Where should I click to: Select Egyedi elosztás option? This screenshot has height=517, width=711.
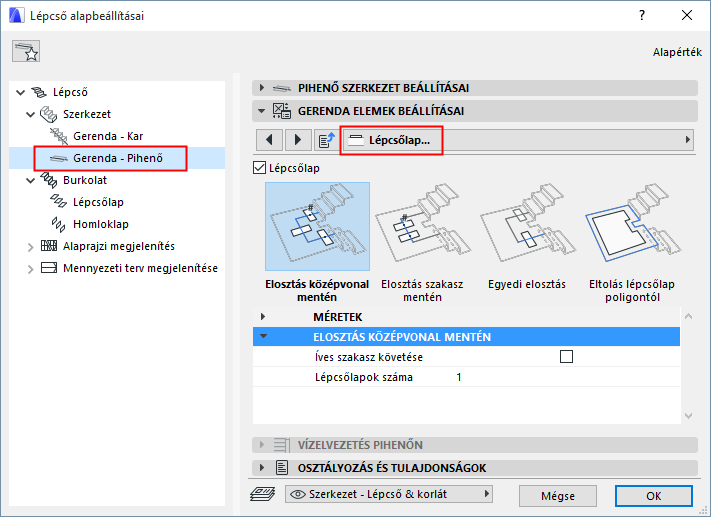[527, 236]
